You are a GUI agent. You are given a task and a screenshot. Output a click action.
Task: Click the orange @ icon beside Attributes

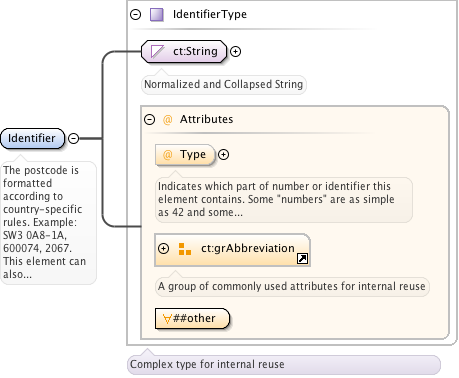[x=167, y=119]
